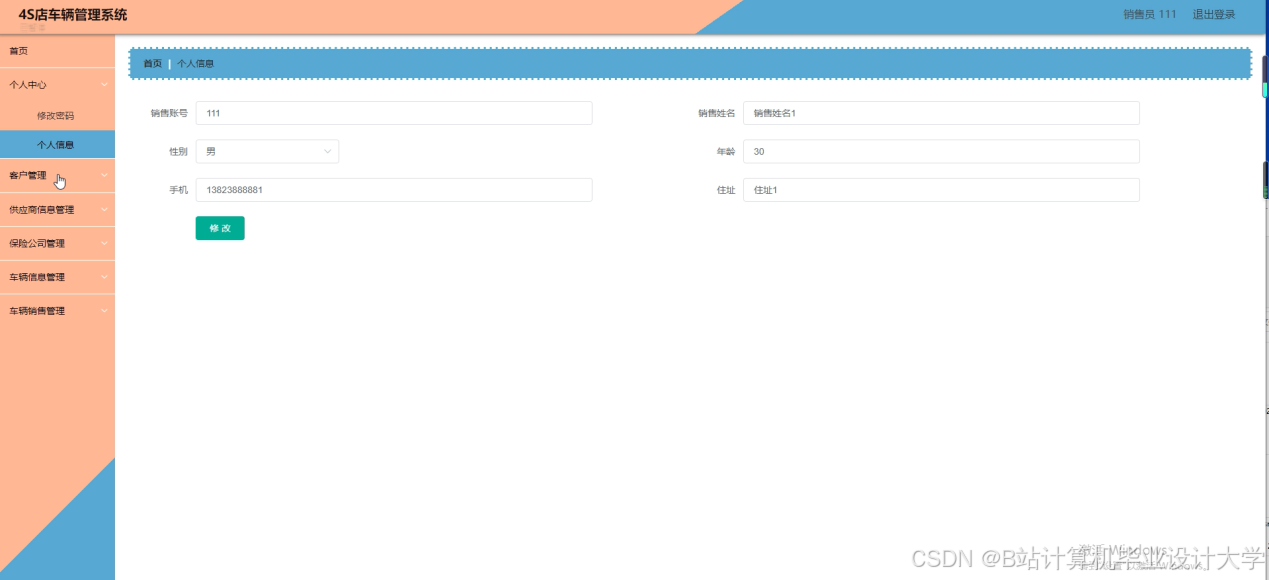This screenshot has width=1269, height=580.
Task: Click 销售员 111 user label
Action: click(x=1150, y=15)
